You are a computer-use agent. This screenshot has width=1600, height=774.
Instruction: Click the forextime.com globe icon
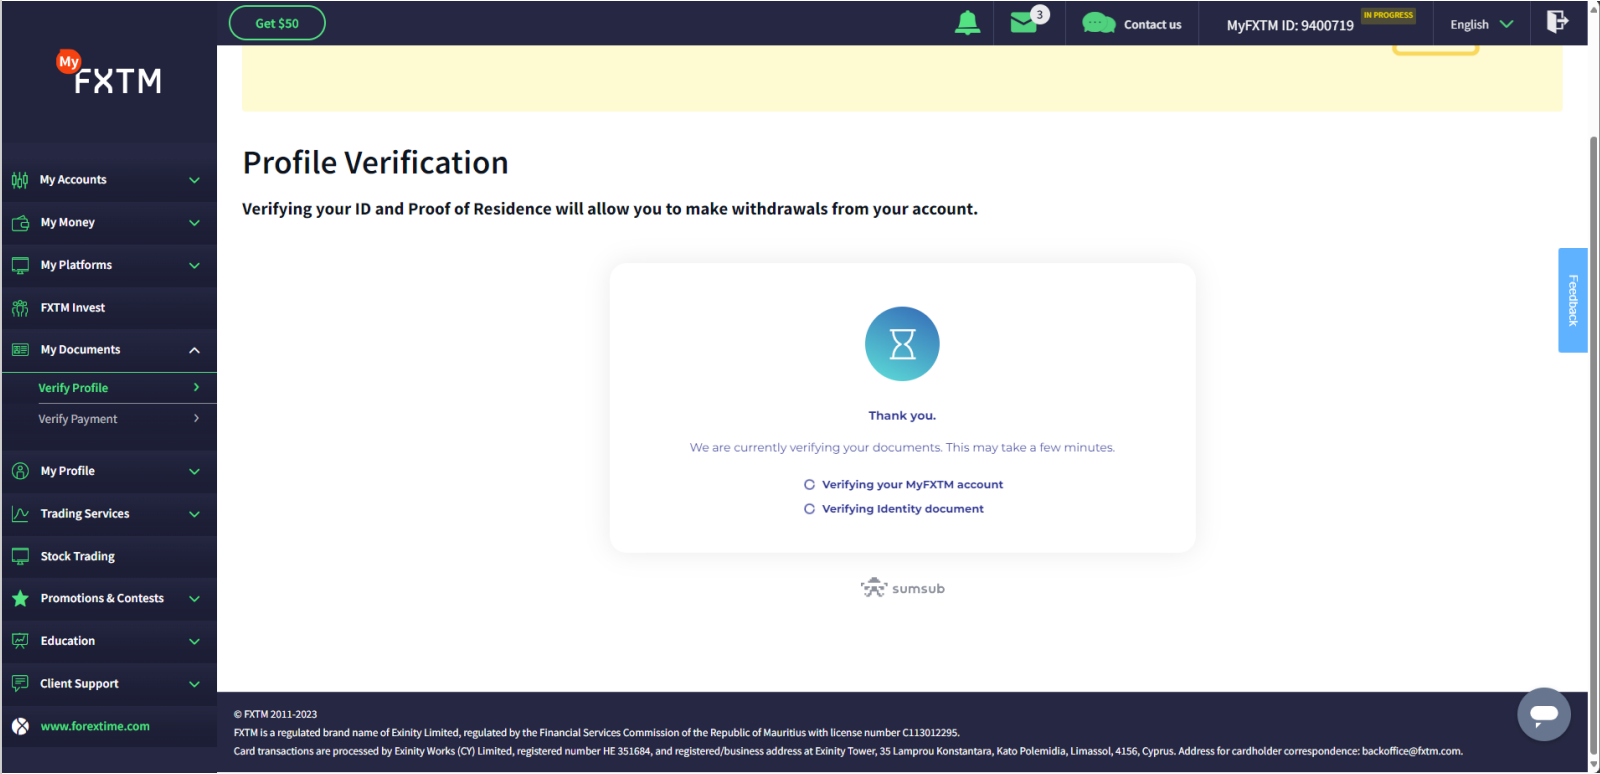click(x=20, y=726)
